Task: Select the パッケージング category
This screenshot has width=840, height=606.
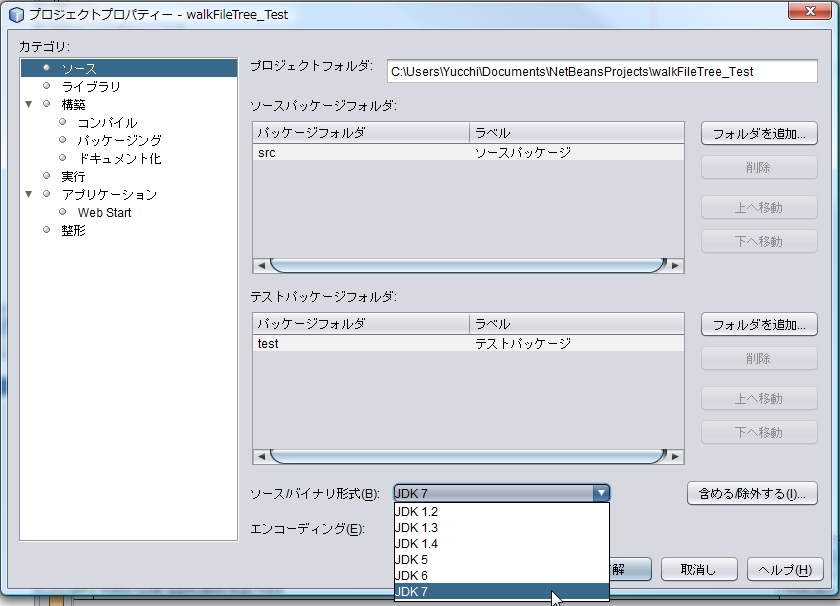Action: [119, 140]
